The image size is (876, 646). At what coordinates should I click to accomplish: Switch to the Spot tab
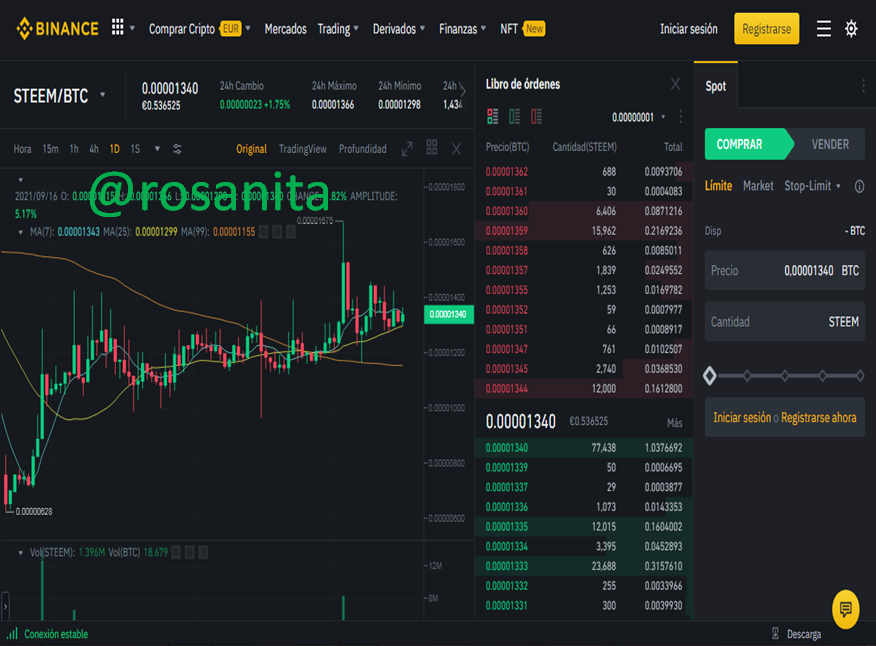(x=716, y=86)
